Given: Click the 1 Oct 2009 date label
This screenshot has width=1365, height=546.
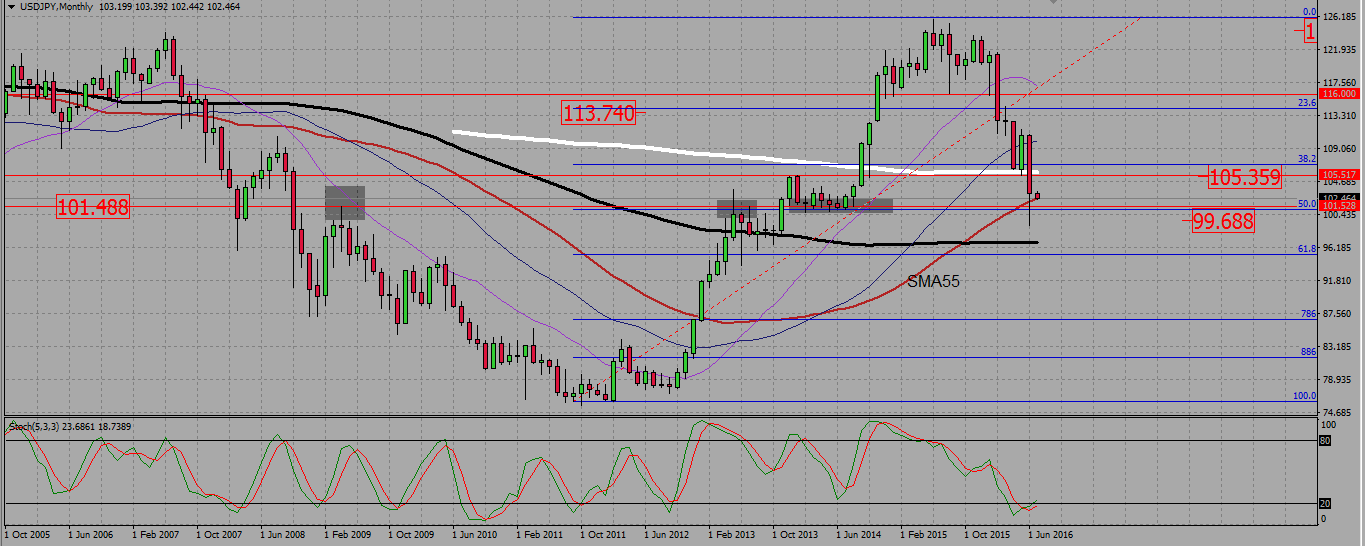Looking at the screenshot, I should coord(411,534).
